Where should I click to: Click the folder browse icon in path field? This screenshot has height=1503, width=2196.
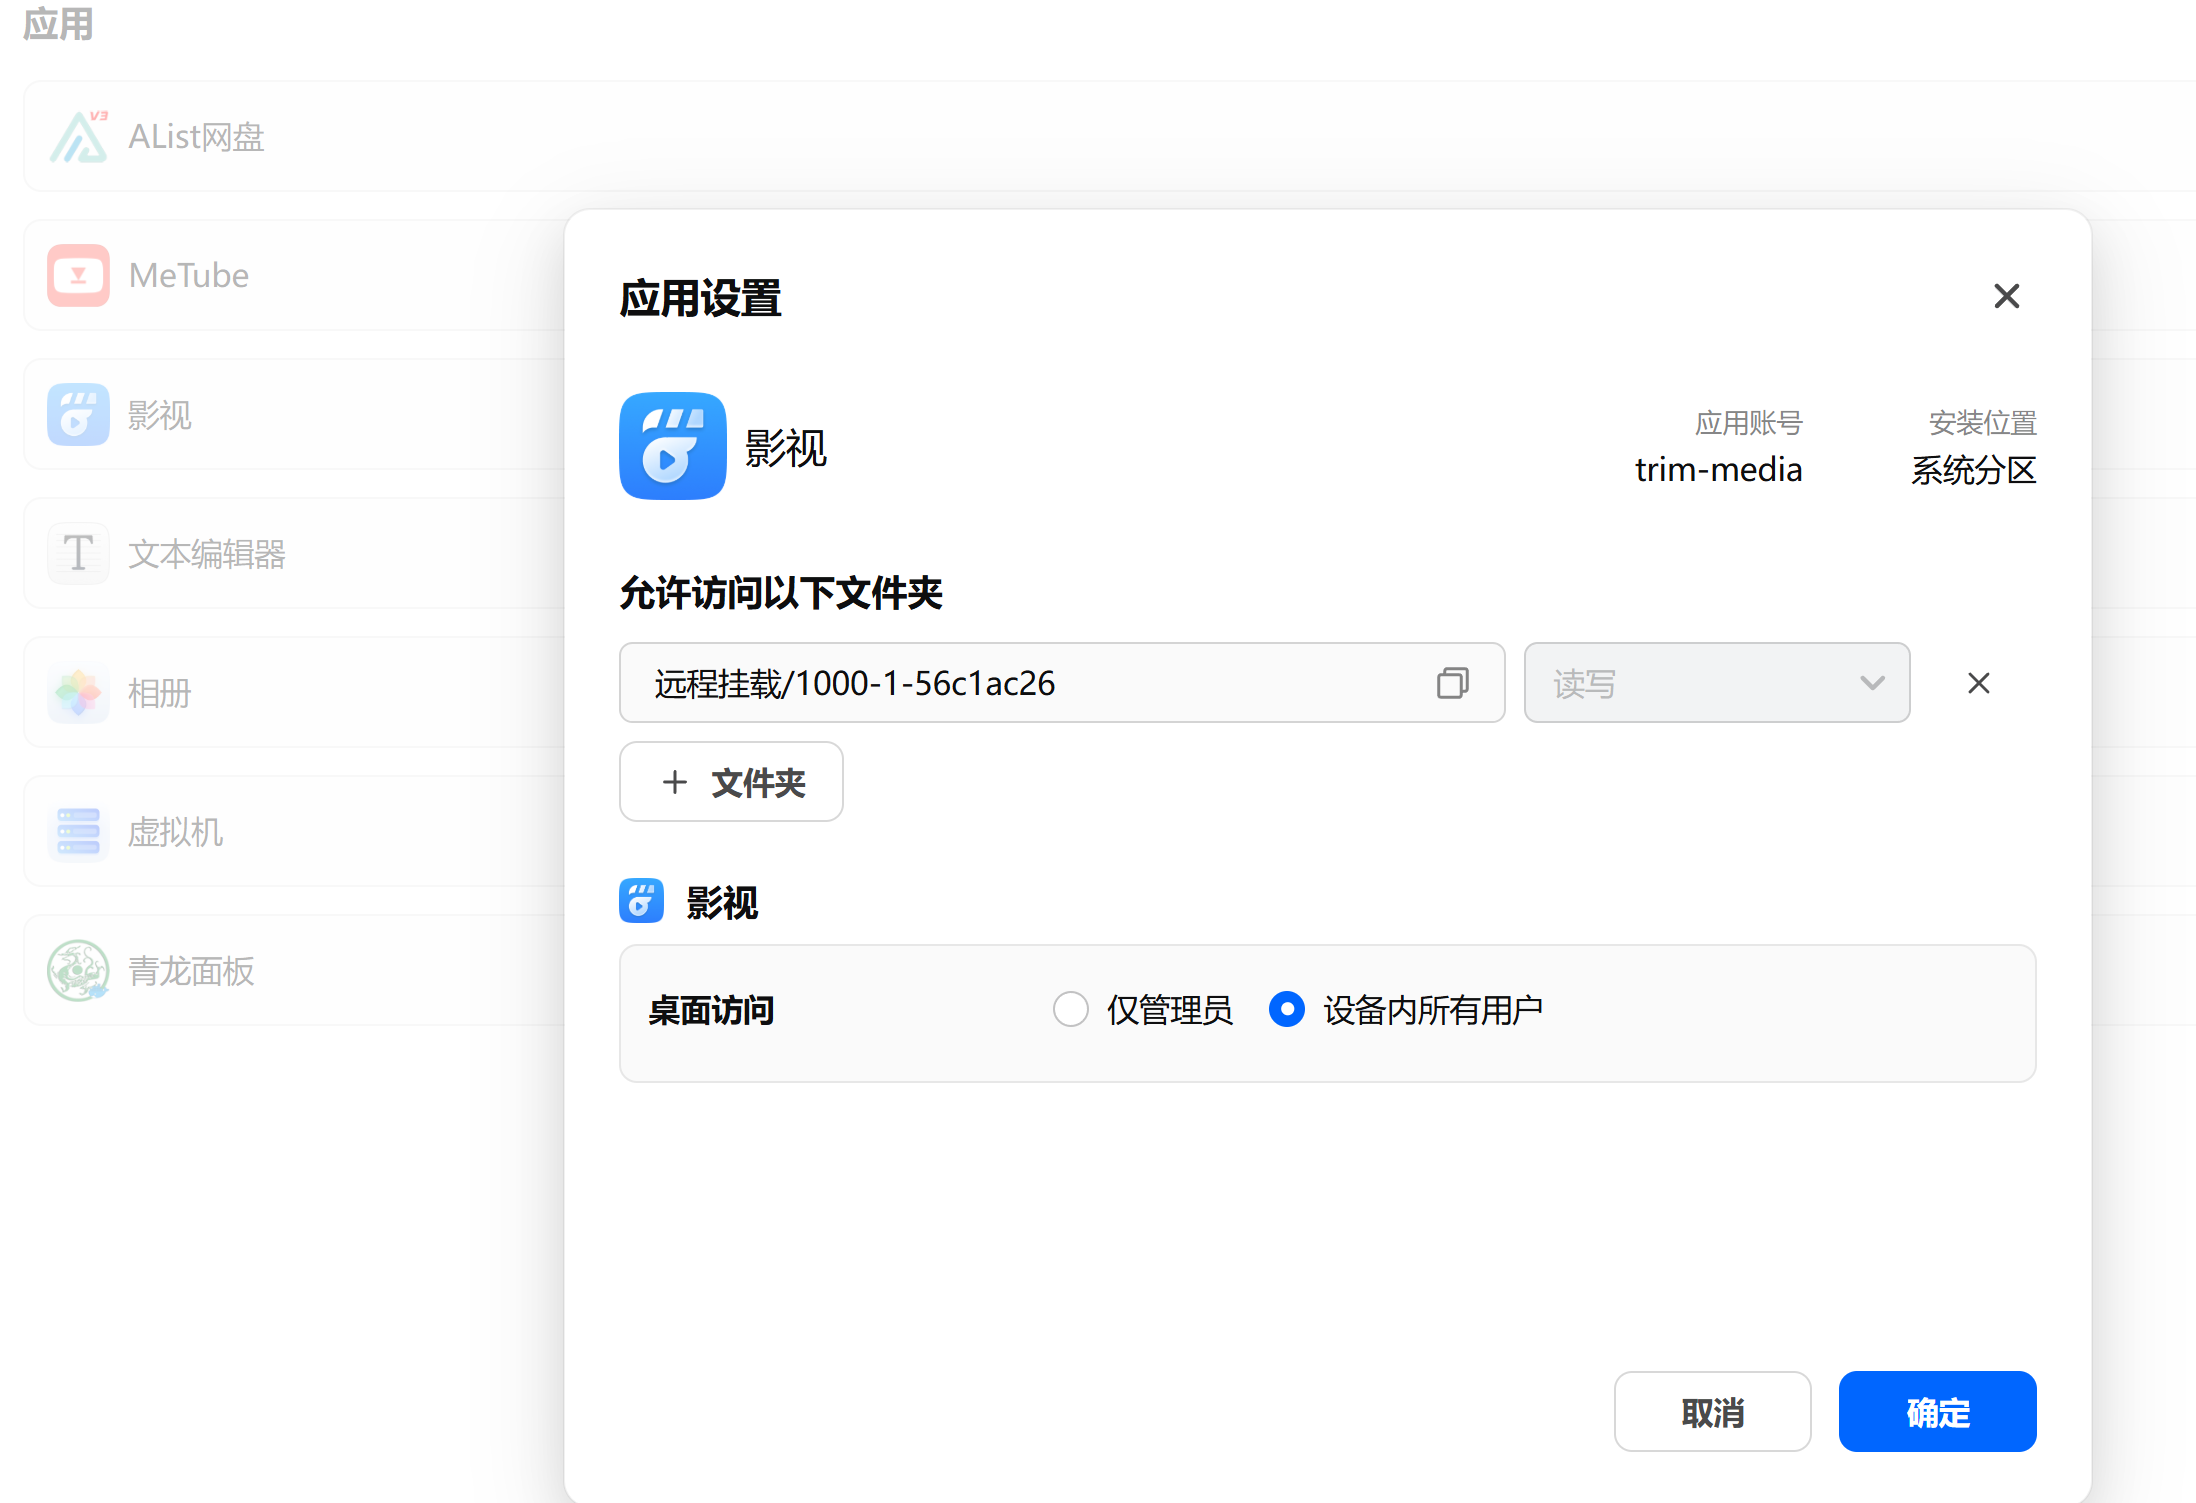click(1452, 683)
